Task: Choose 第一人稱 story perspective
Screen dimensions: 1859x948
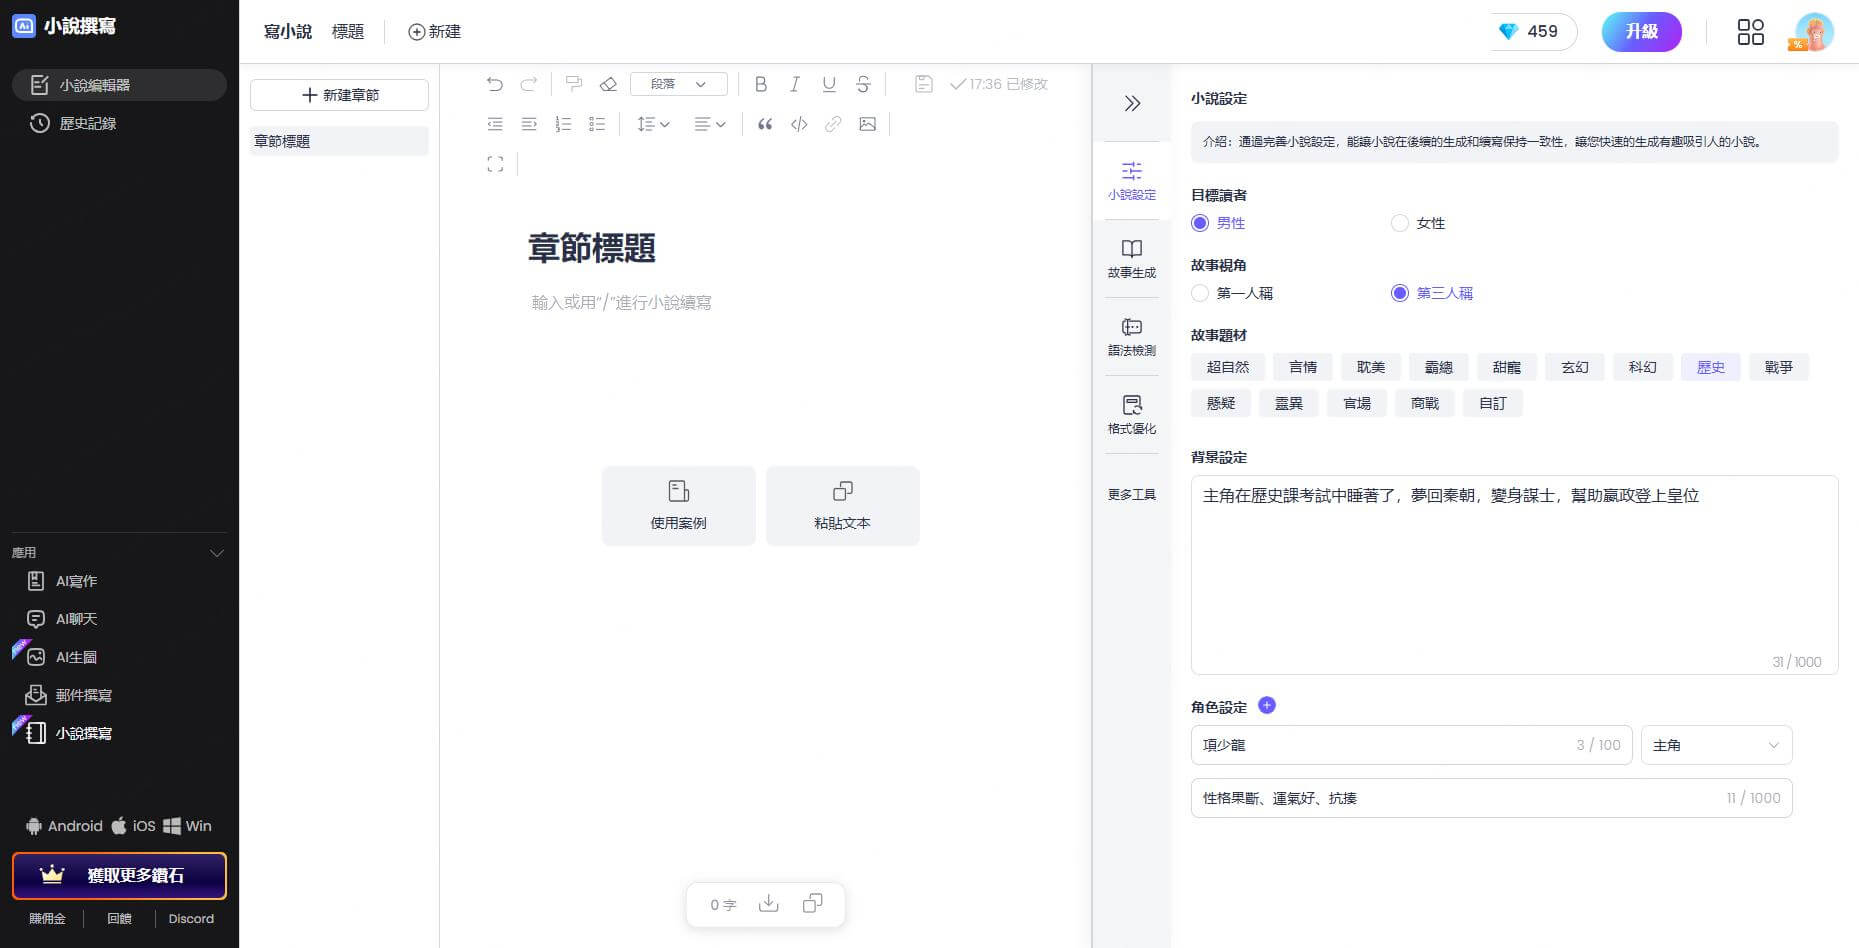Action: point(1232,293)
